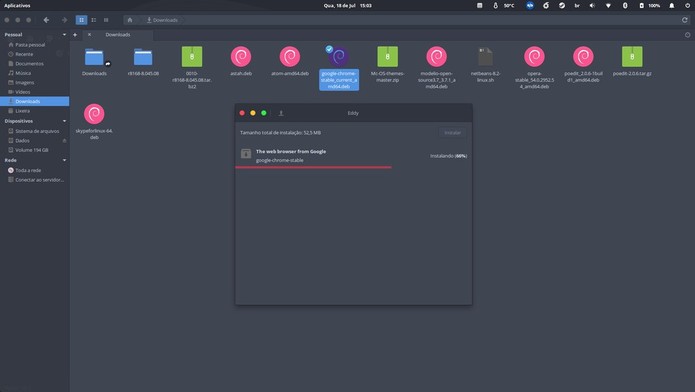
Task: Uncheck the google-chrome-stable file selection checkmark
Action: [x=329, y=49]
